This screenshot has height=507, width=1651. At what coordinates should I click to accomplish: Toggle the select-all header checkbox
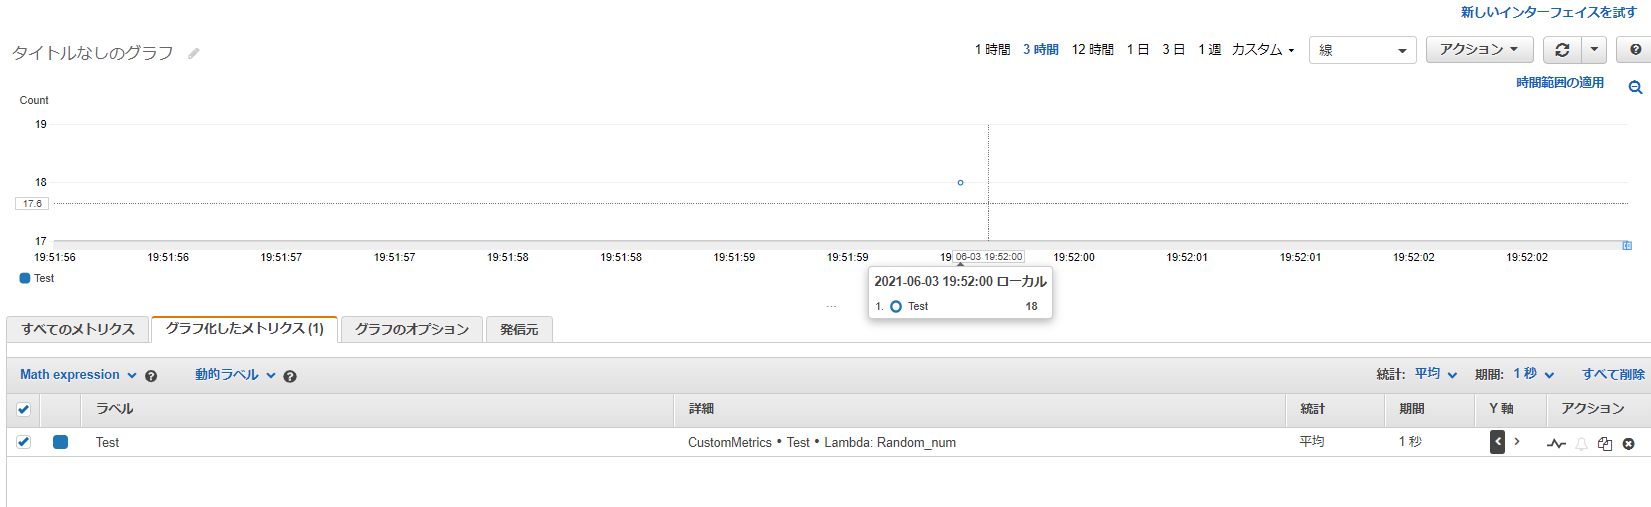(23, 409)
